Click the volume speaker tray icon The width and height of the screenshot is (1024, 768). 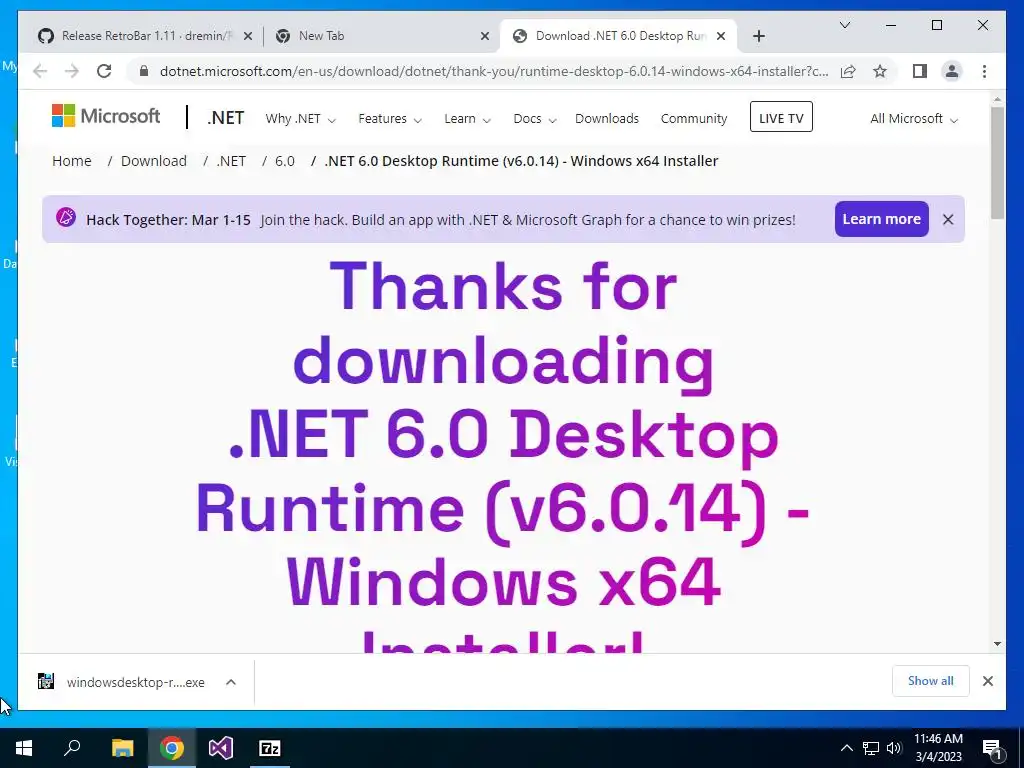pyautogui.click(x=894, y=748)
